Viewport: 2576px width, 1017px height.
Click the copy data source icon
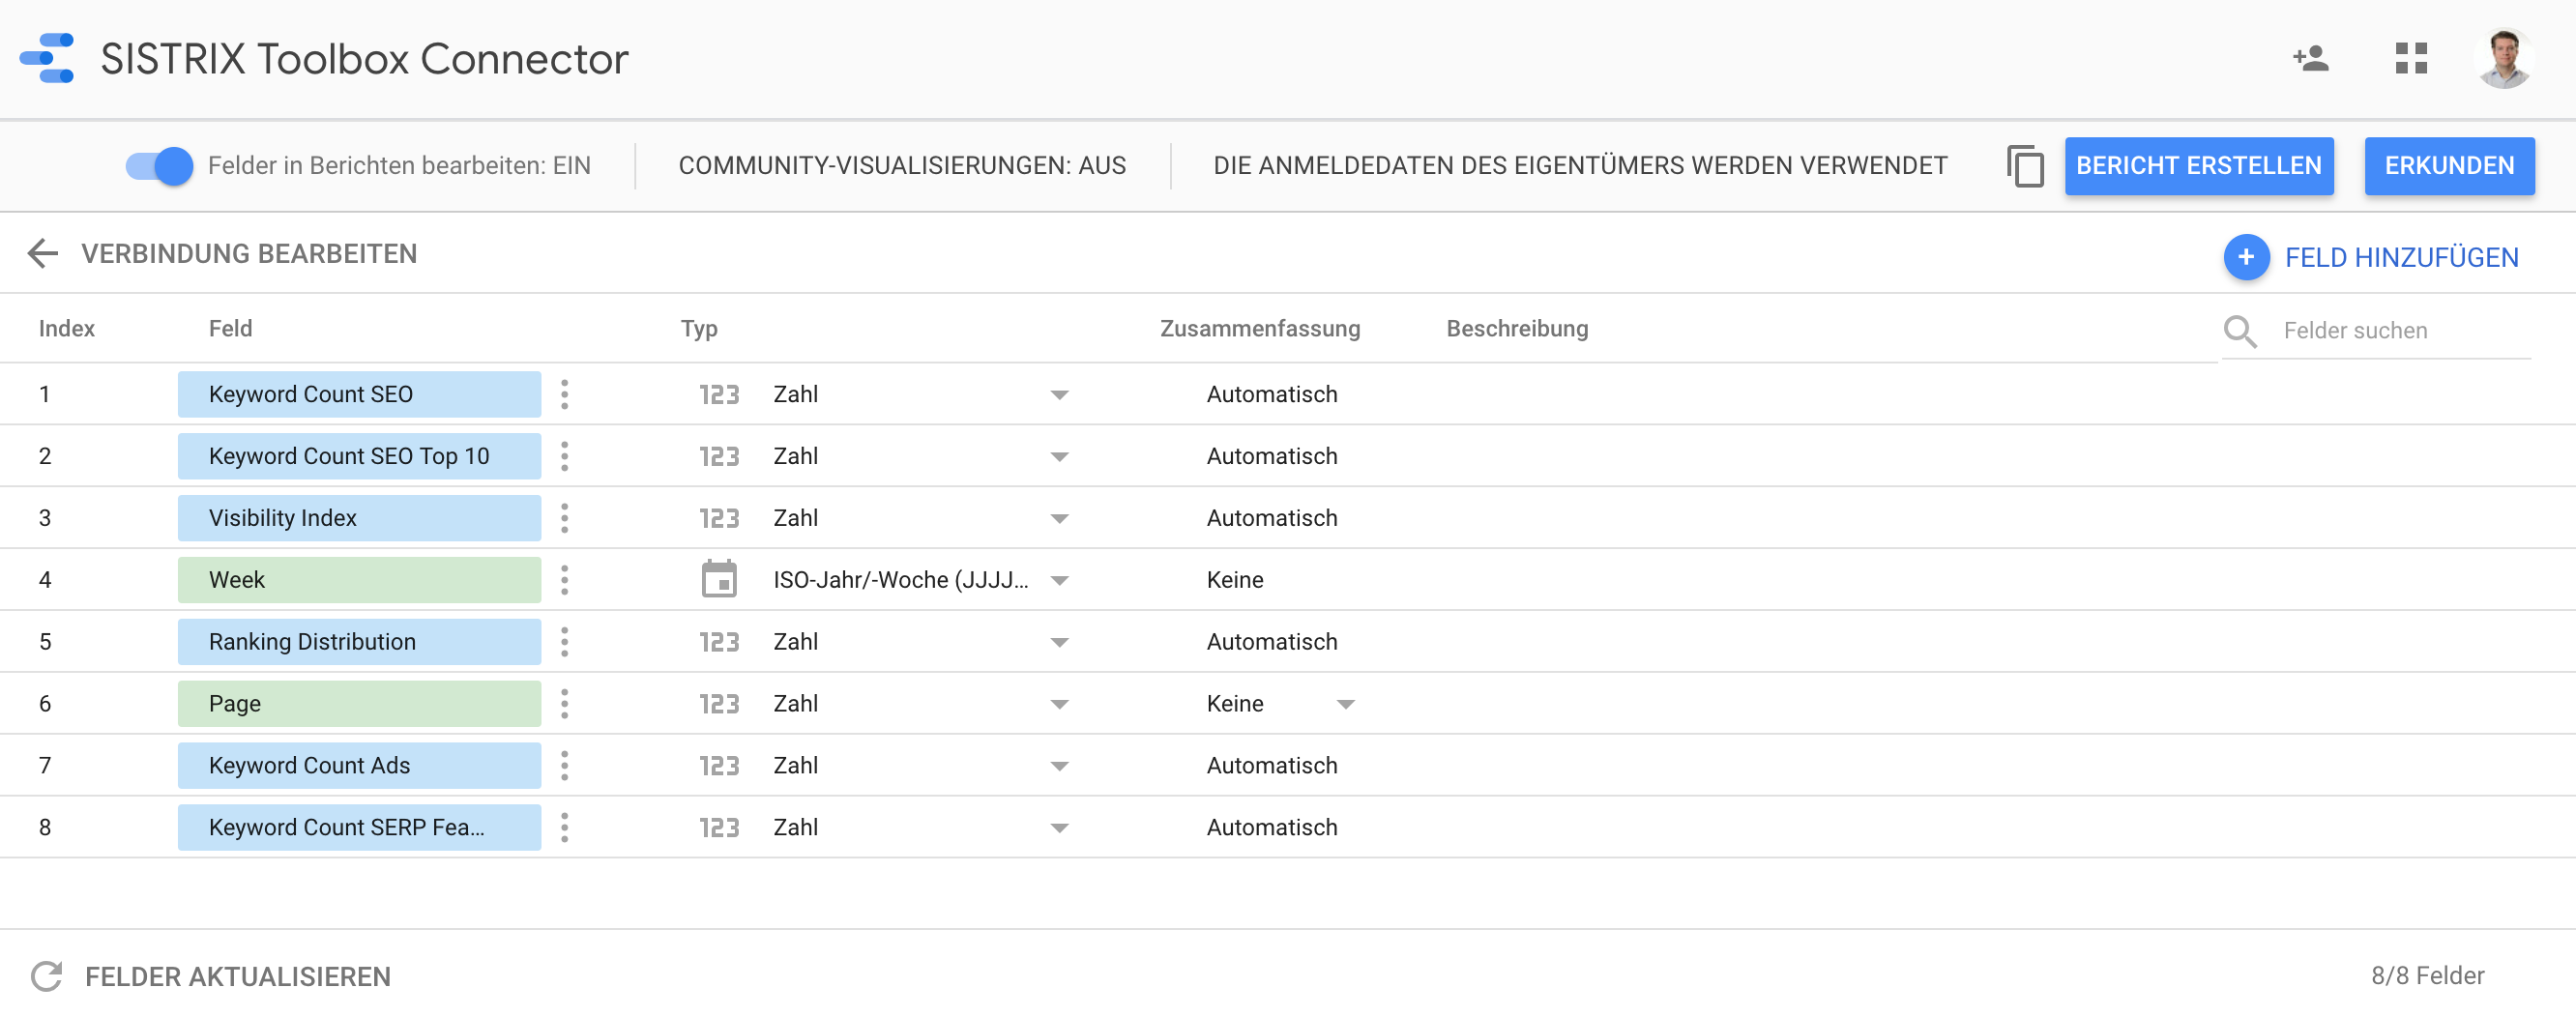click(2024, 166)
